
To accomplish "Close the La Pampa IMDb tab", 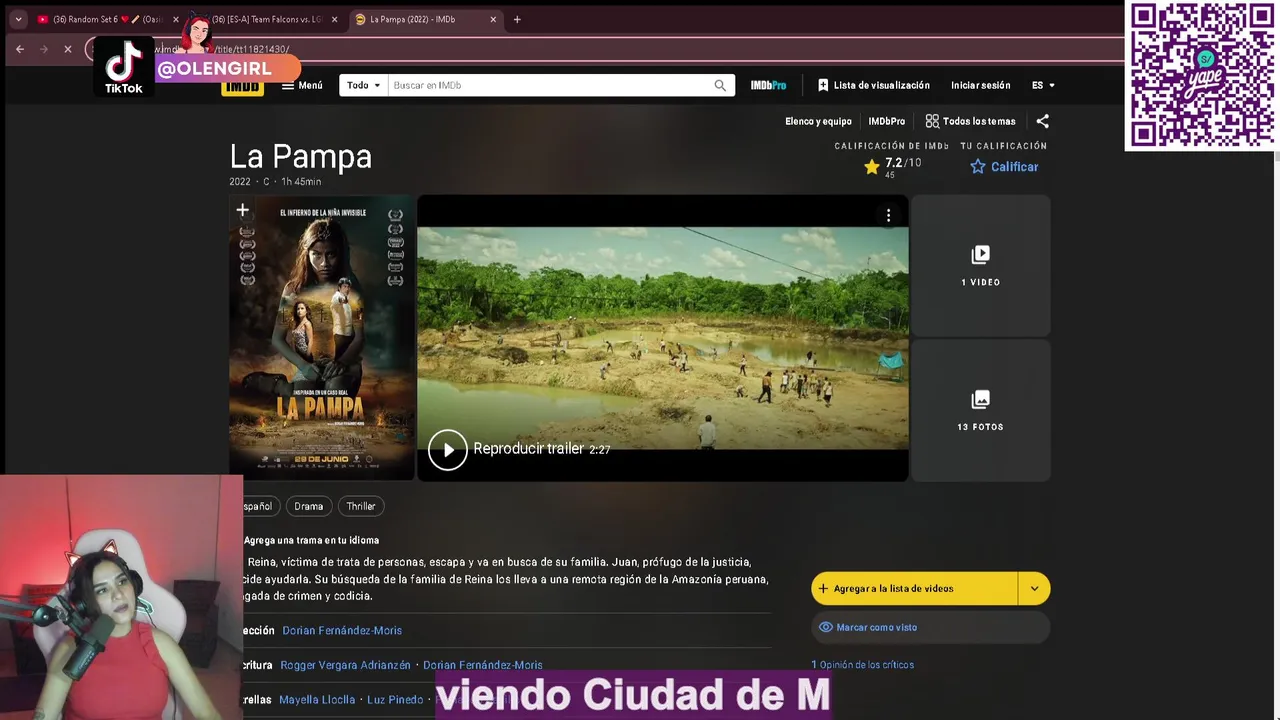I will 493,19.
